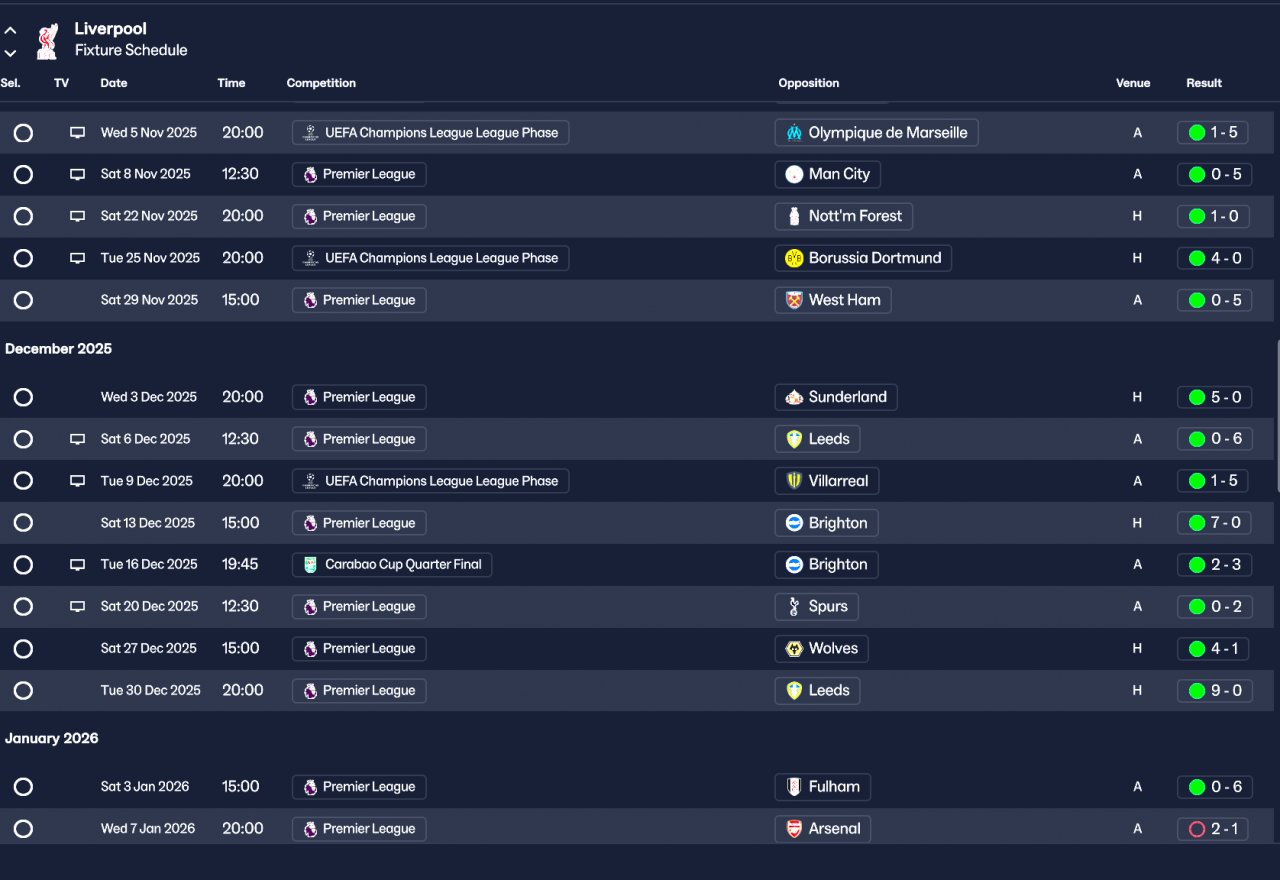Click the Arsenal club badge

point(794,829)
